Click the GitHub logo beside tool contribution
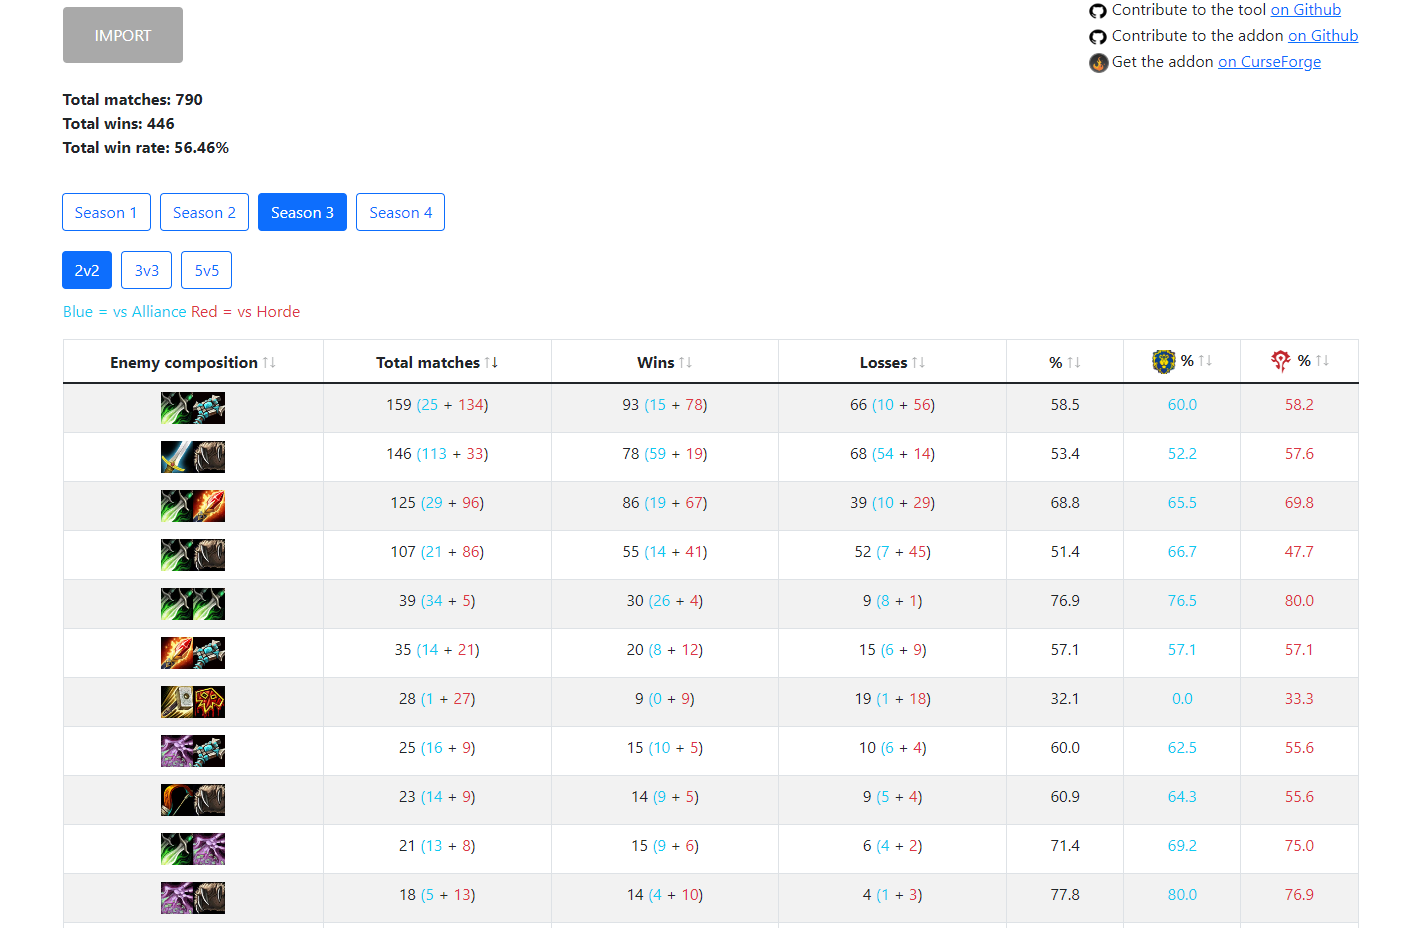 tap(1098, 11)
